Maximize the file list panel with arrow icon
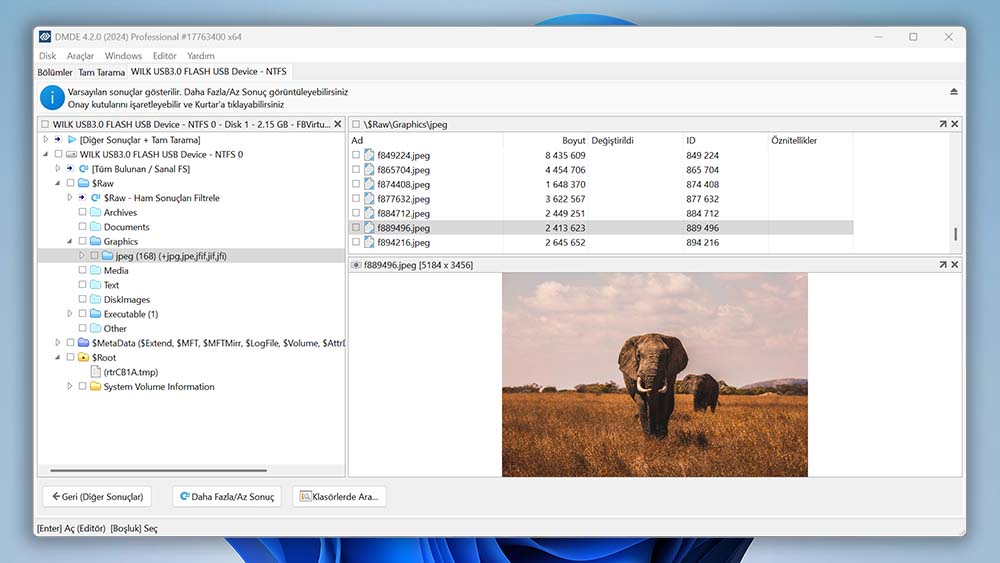 click(943, 124)
